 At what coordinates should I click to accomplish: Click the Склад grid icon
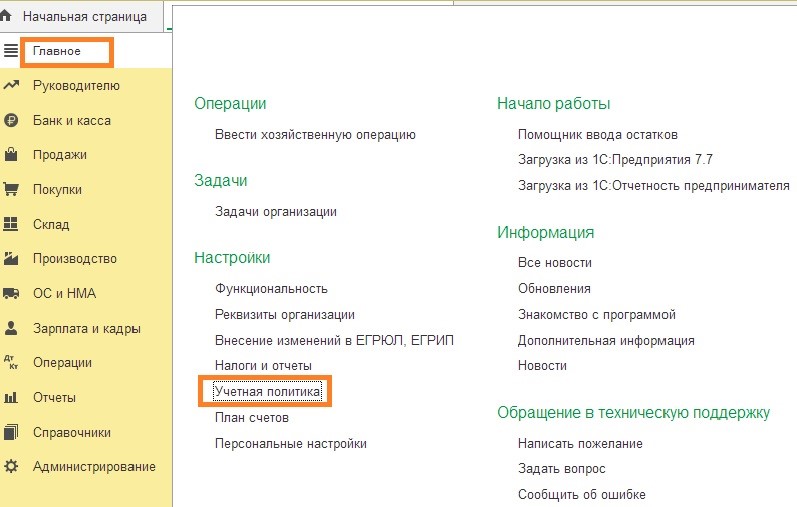[11, 224]
